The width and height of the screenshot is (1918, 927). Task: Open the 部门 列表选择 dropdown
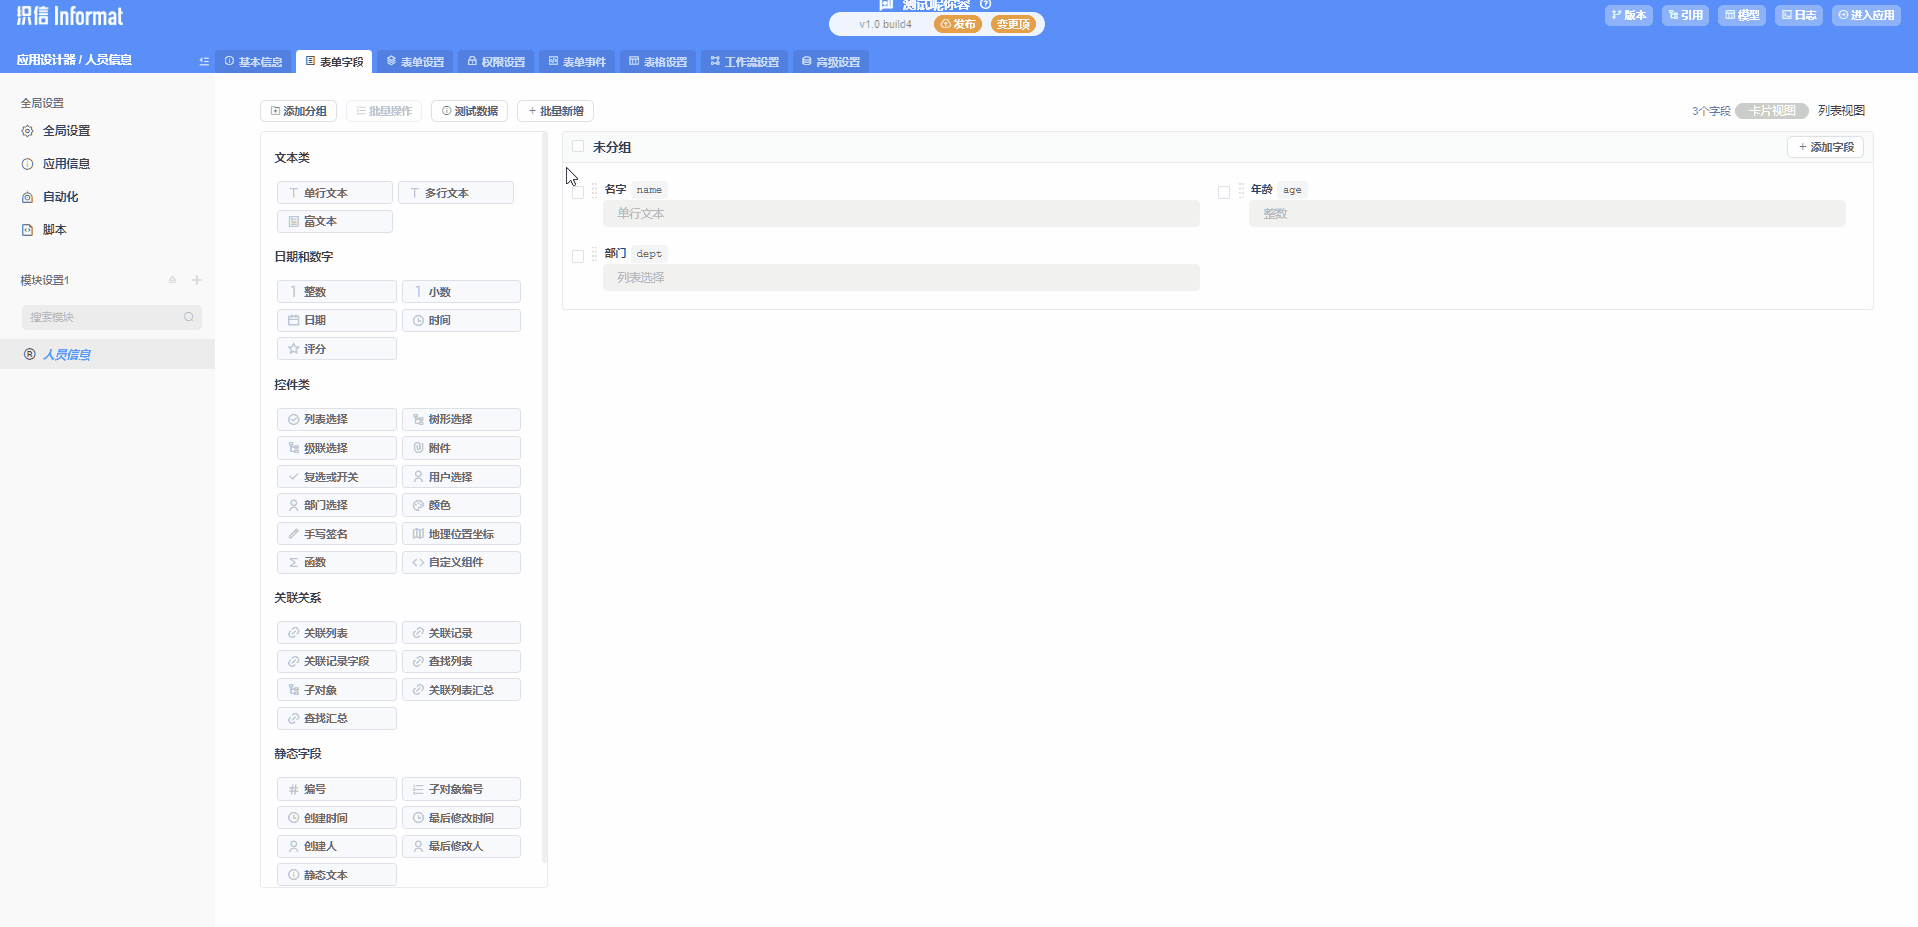[899, 277]
